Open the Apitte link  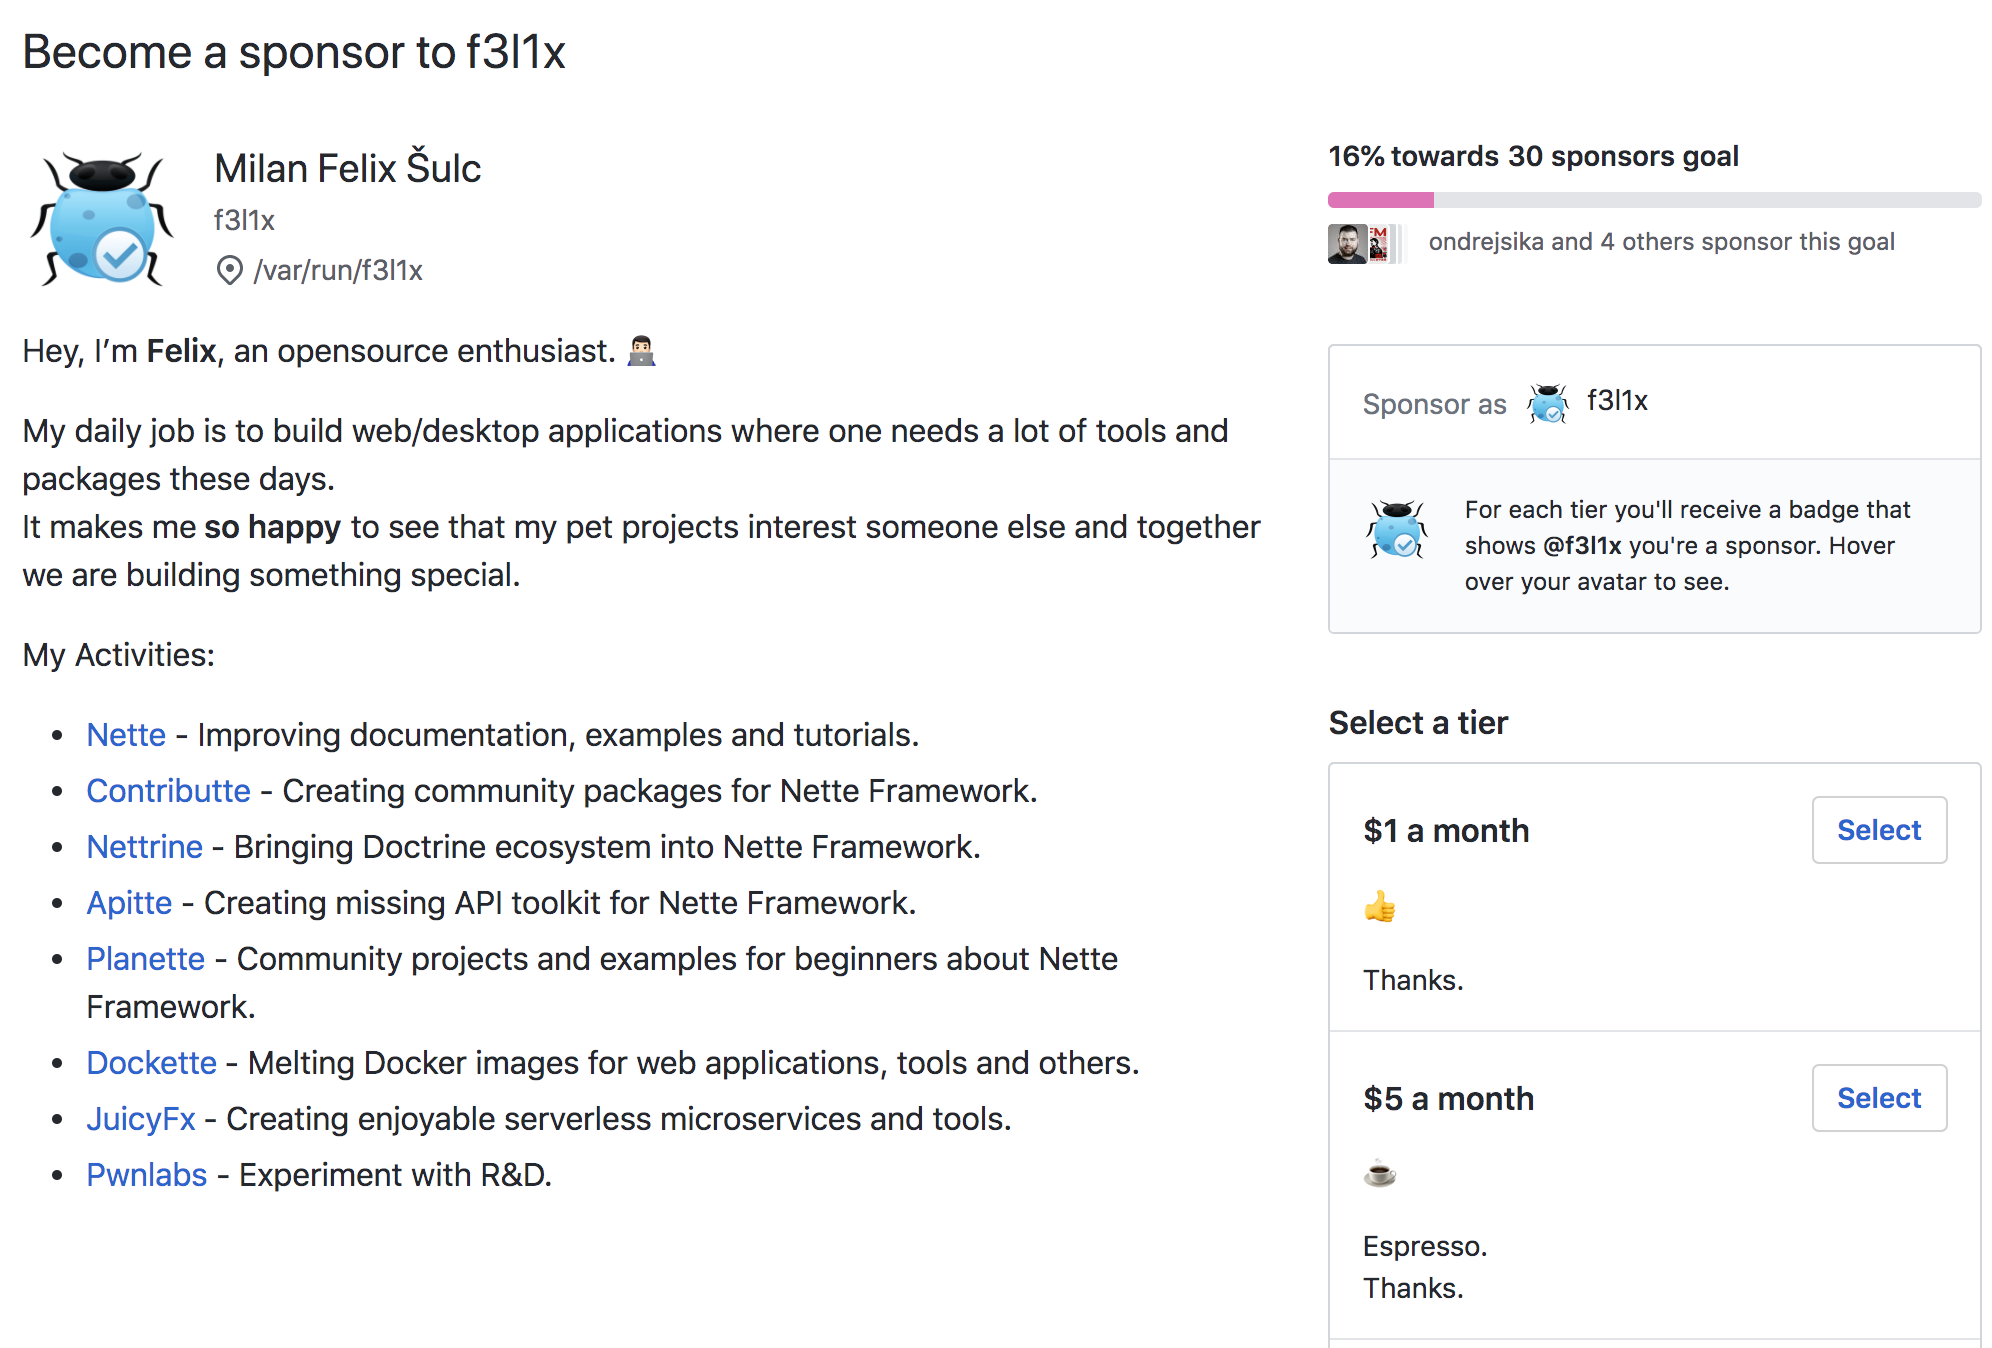(x=129, y=903)
